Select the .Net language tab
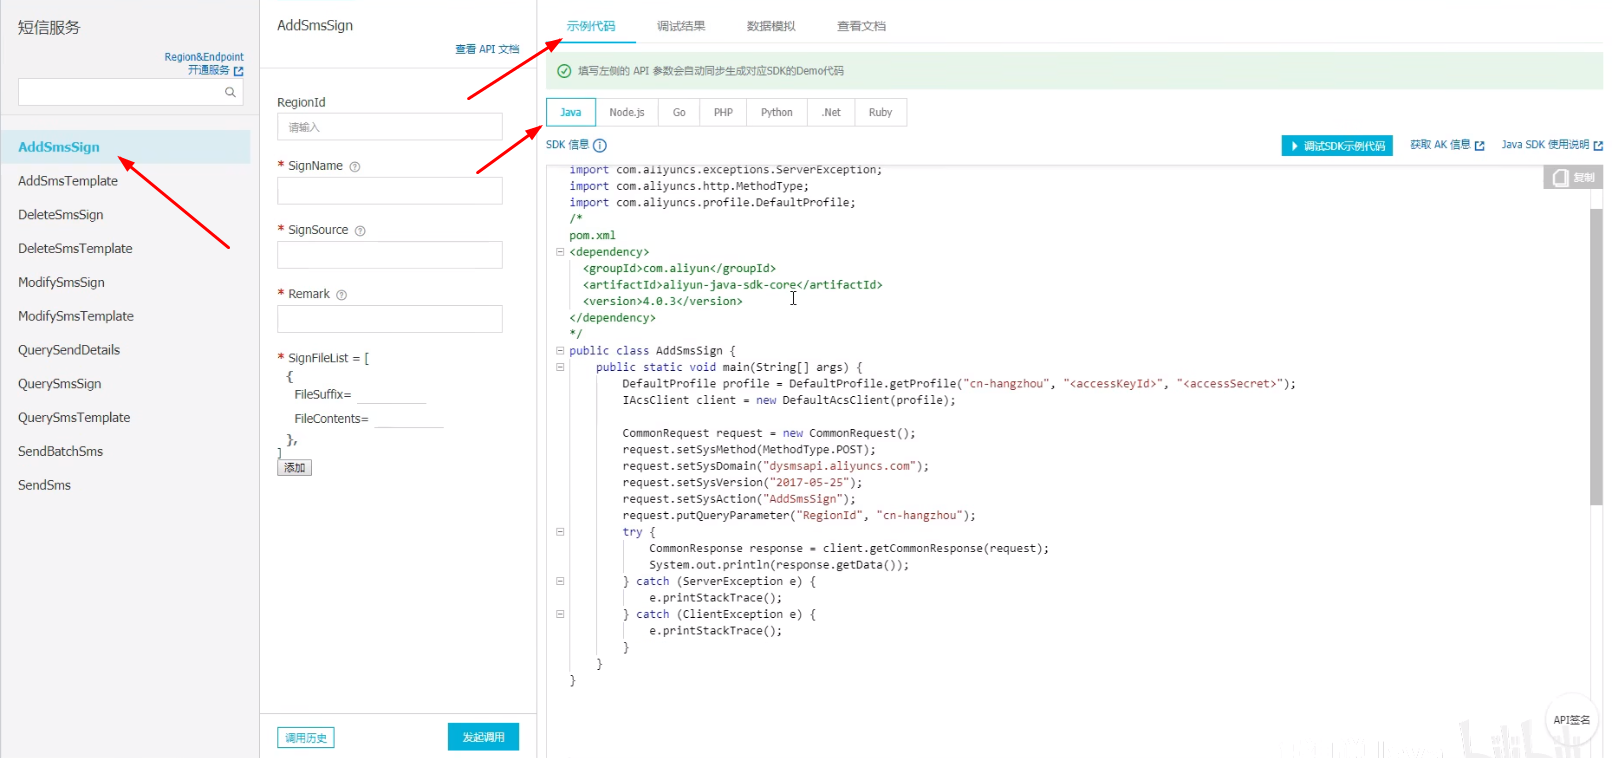 (832, 112)
